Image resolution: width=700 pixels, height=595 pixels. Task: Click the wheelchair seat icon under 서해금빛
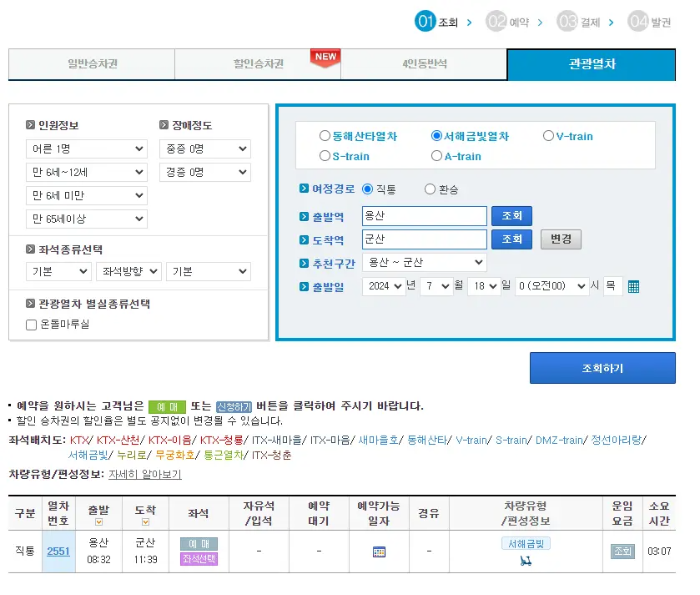(526, 561)
